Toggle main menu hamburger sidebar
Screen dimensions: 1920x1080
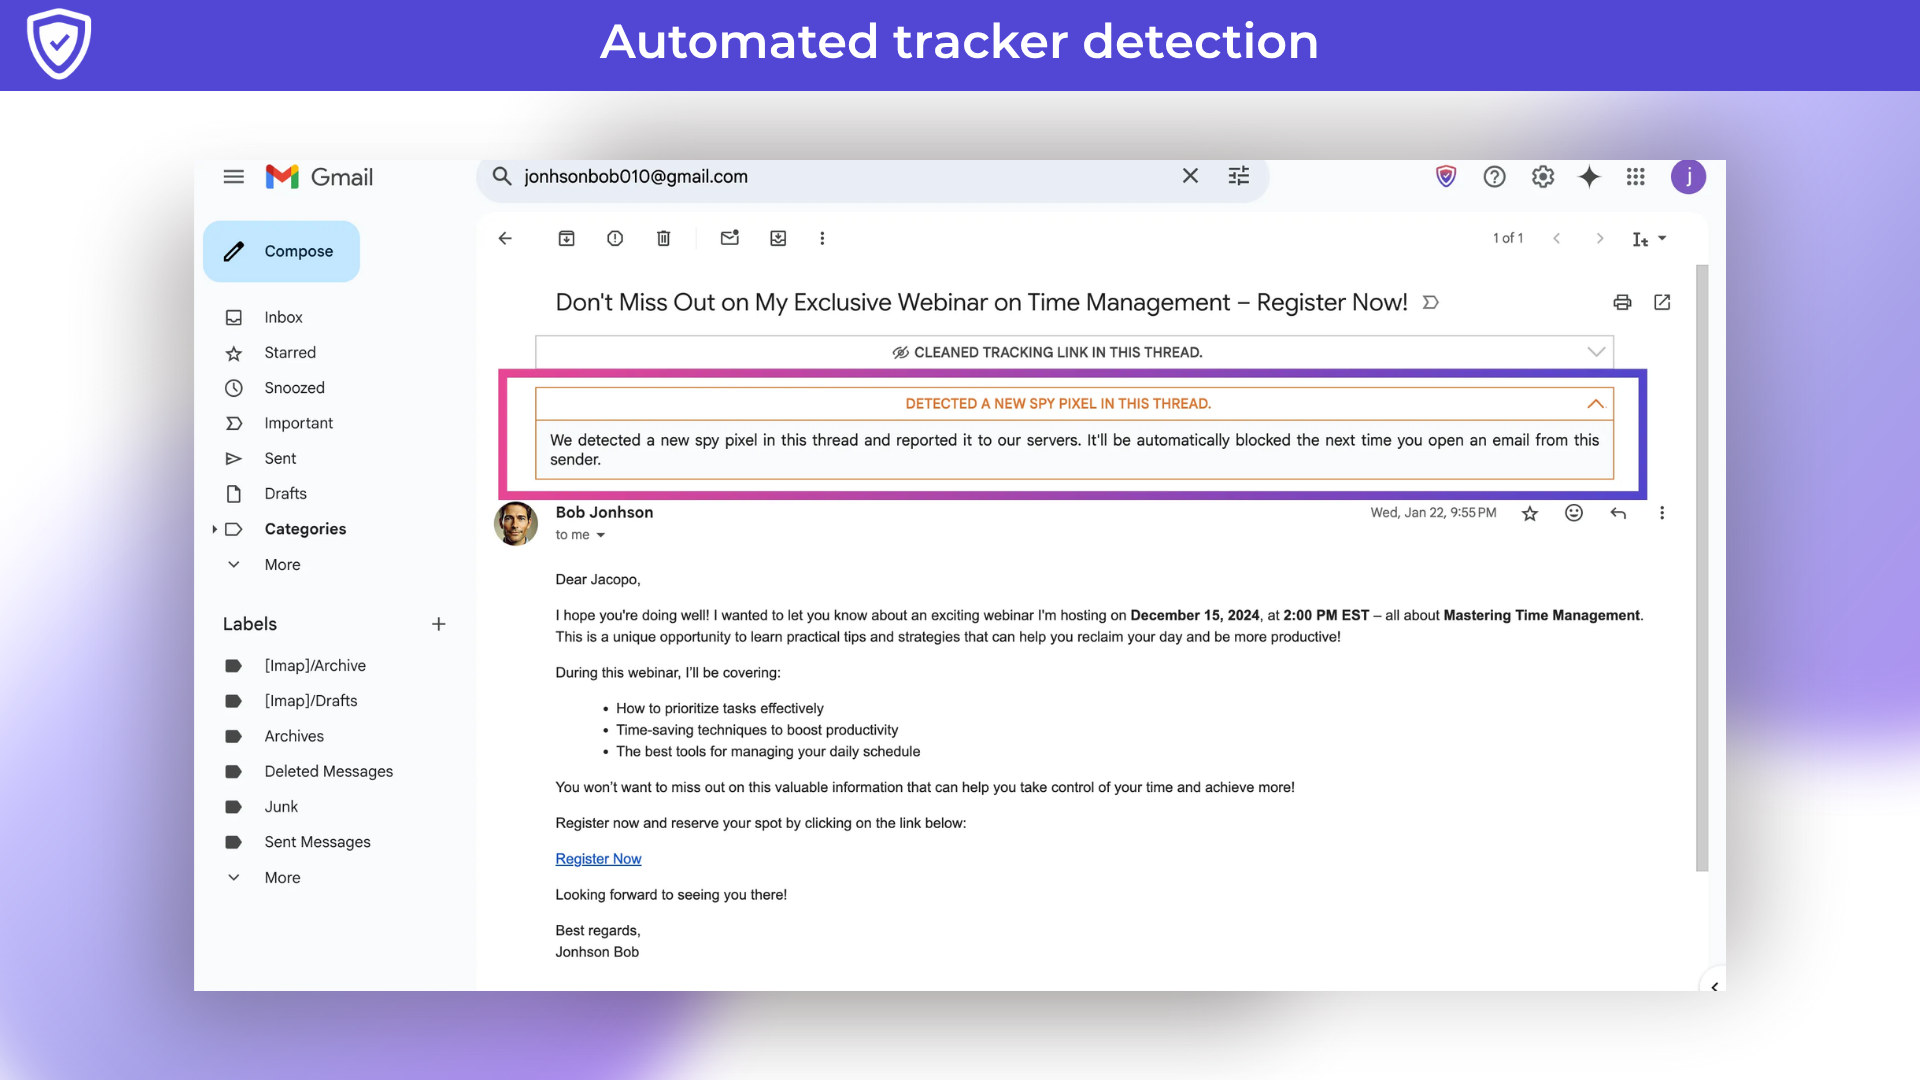point(233,177)
